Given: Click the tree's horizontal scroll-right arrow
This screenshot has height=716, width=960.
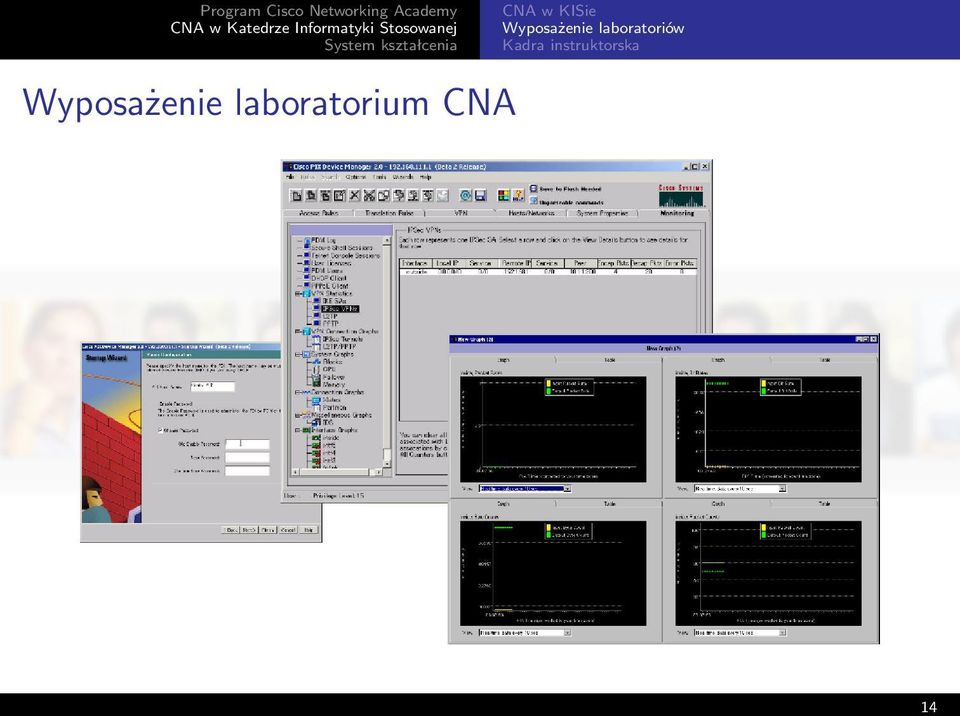Looking at the screenshot, I should point(379,472).
